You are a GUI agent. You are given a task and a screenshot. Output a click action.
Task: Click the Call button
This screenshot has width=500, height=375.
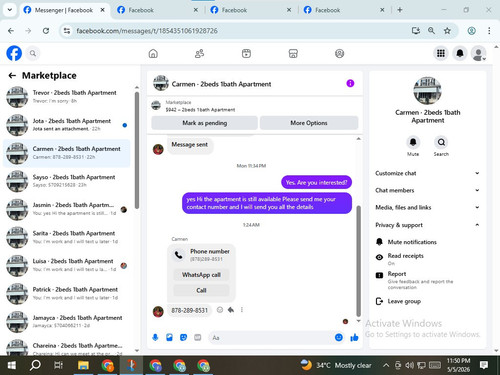click(x=201, y=290)
